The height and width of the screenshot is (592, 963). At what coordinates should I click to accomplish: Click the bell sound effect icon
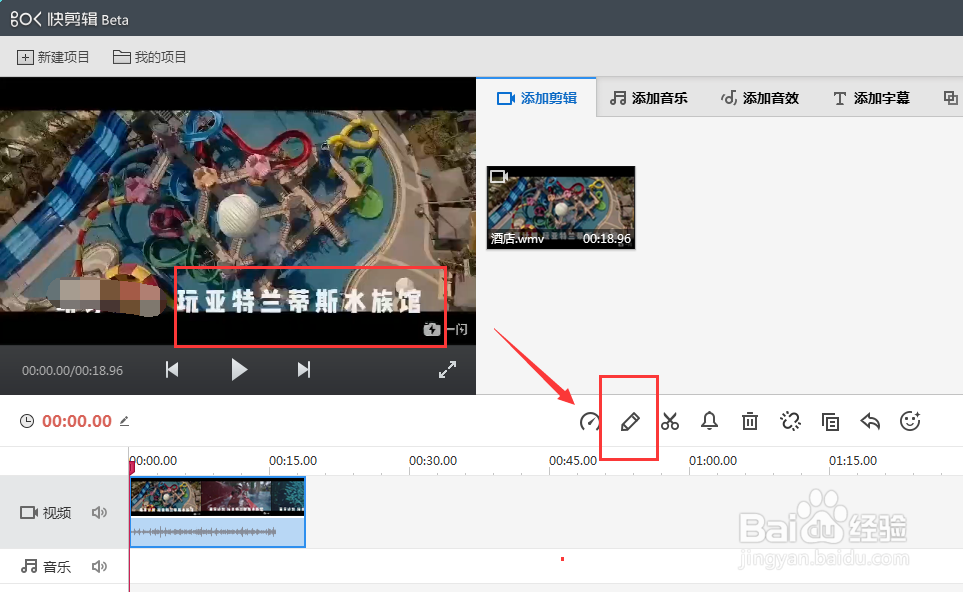pos(709,421)
